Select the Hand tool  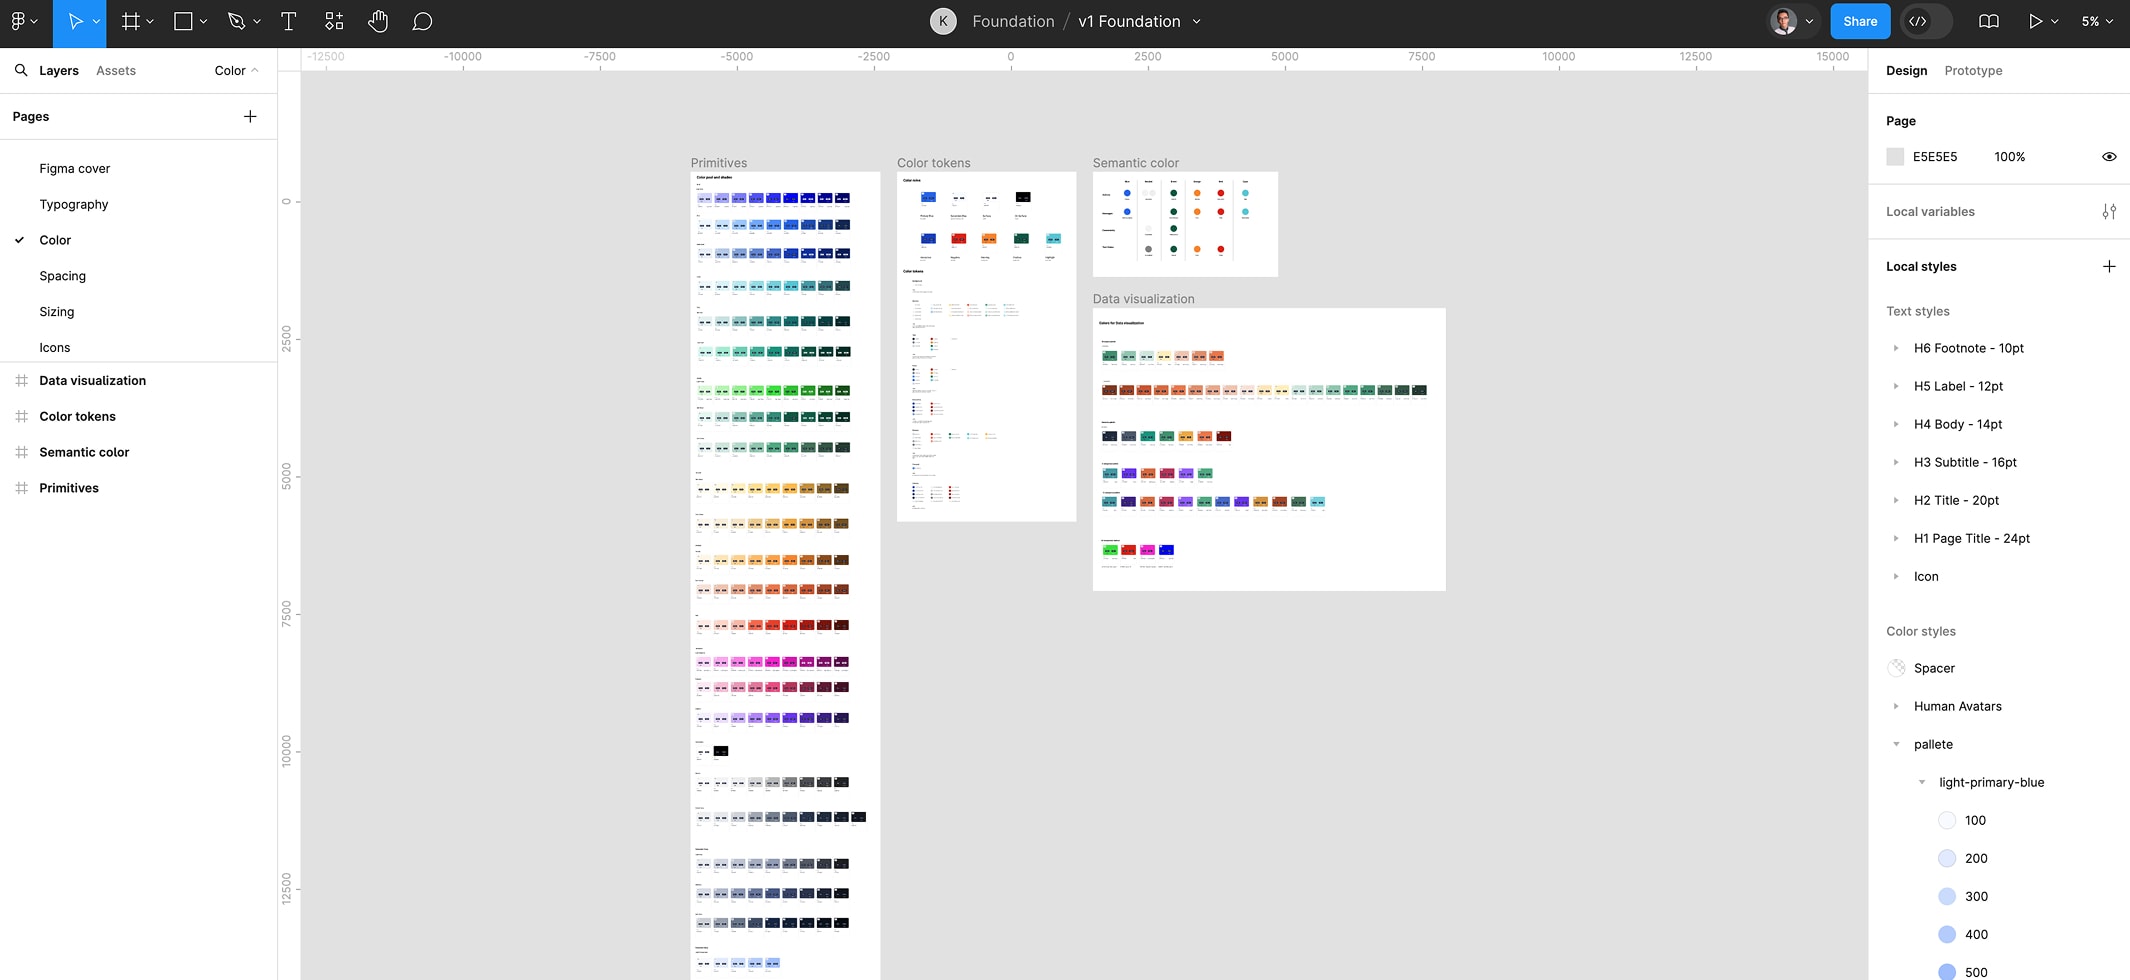pos(378,21)
